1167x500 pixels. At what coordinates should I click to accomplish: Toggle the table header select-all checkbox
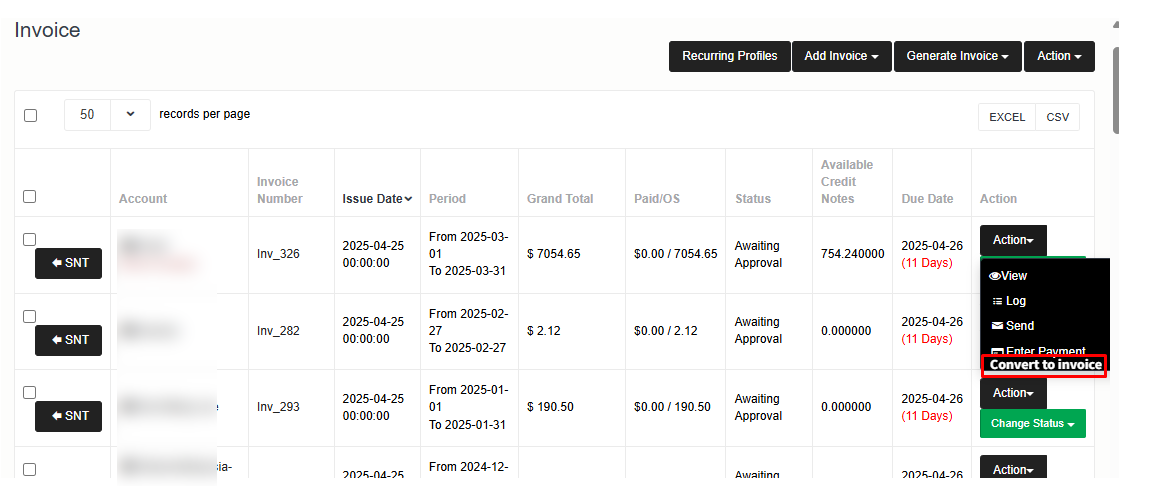click(x=30, y=197)
